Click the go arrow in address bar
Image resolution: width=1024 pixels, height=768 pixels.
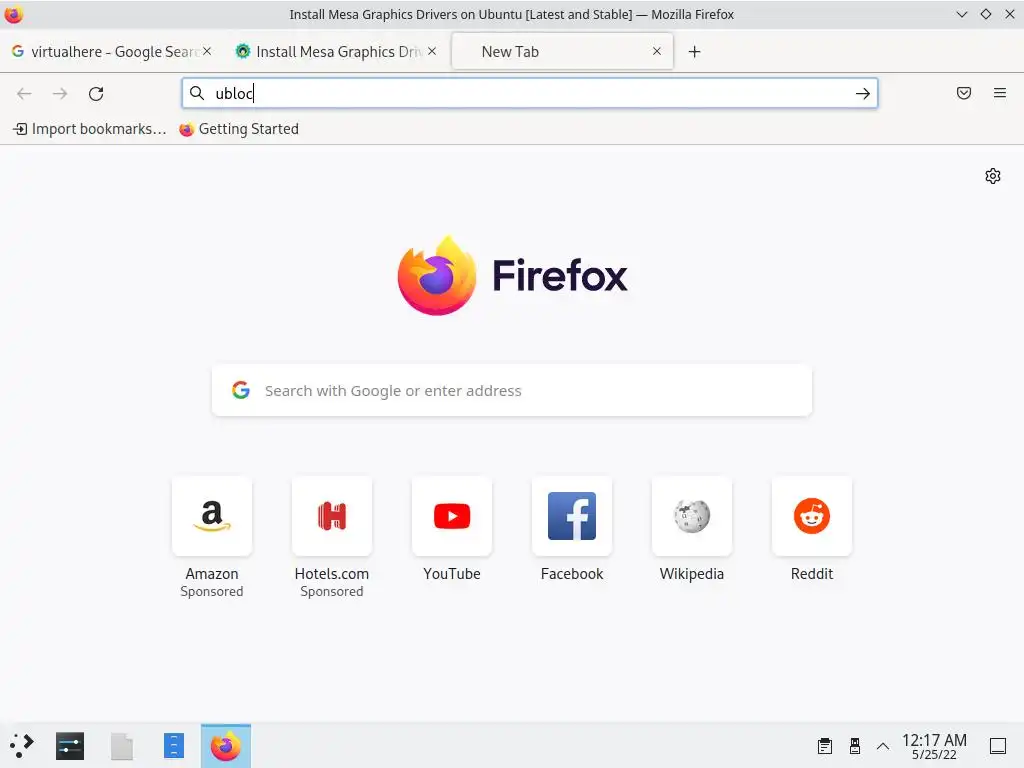(863, 93)
